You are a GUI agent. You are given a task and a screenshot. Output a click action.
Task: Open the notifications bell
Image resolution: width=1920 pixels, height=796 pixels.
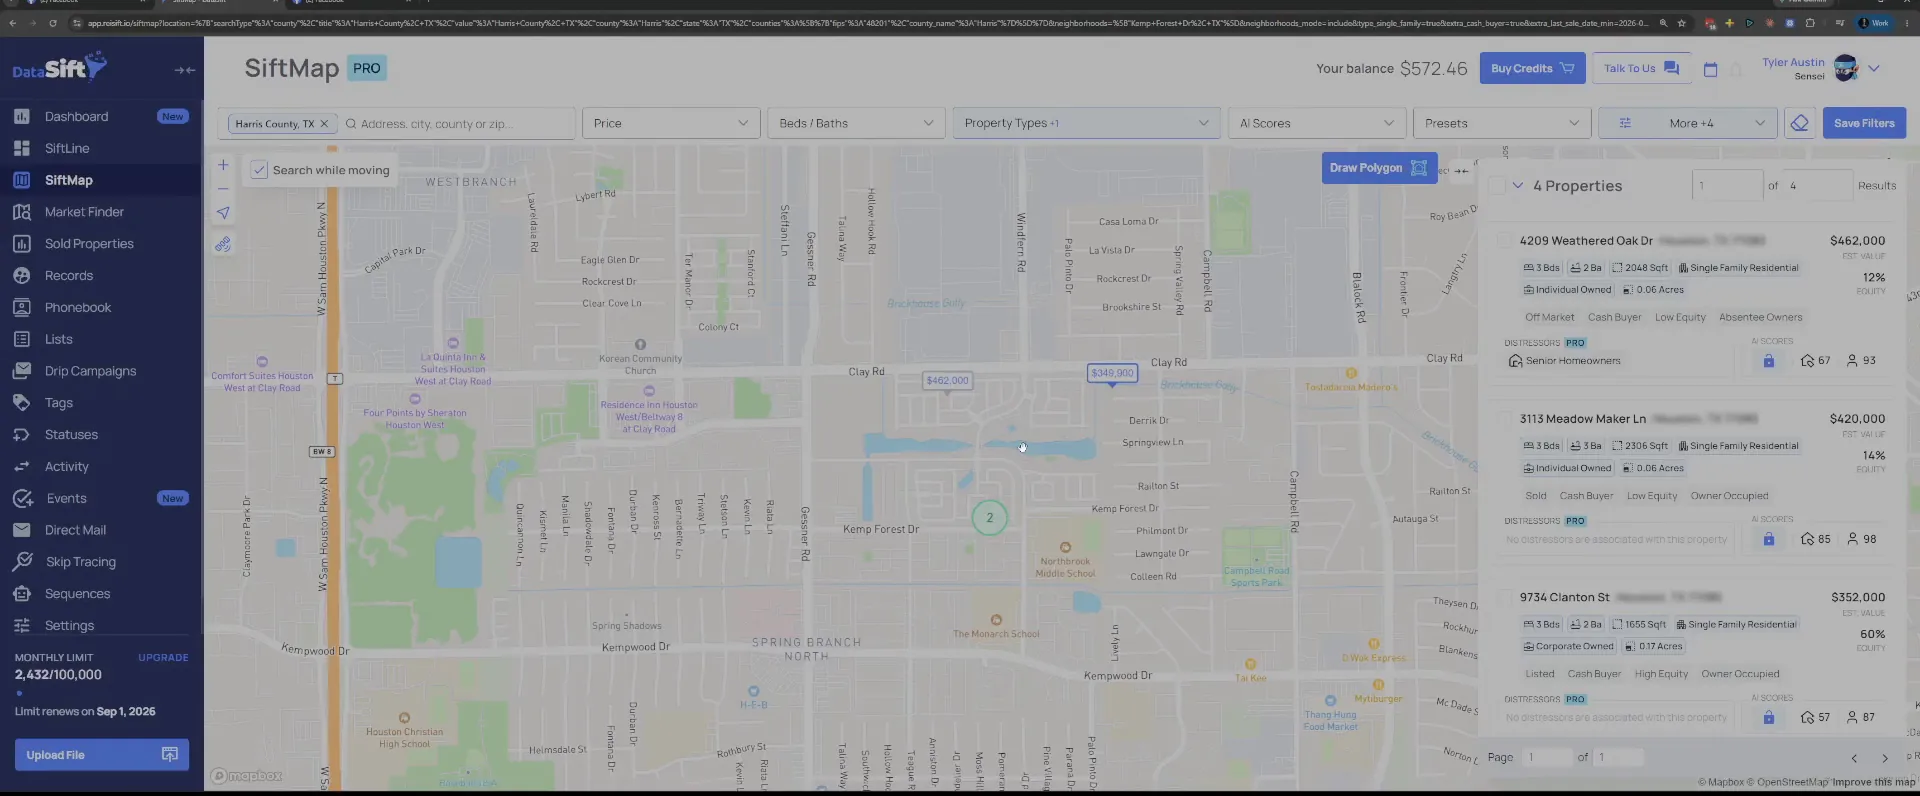[x=1736, y=69]
